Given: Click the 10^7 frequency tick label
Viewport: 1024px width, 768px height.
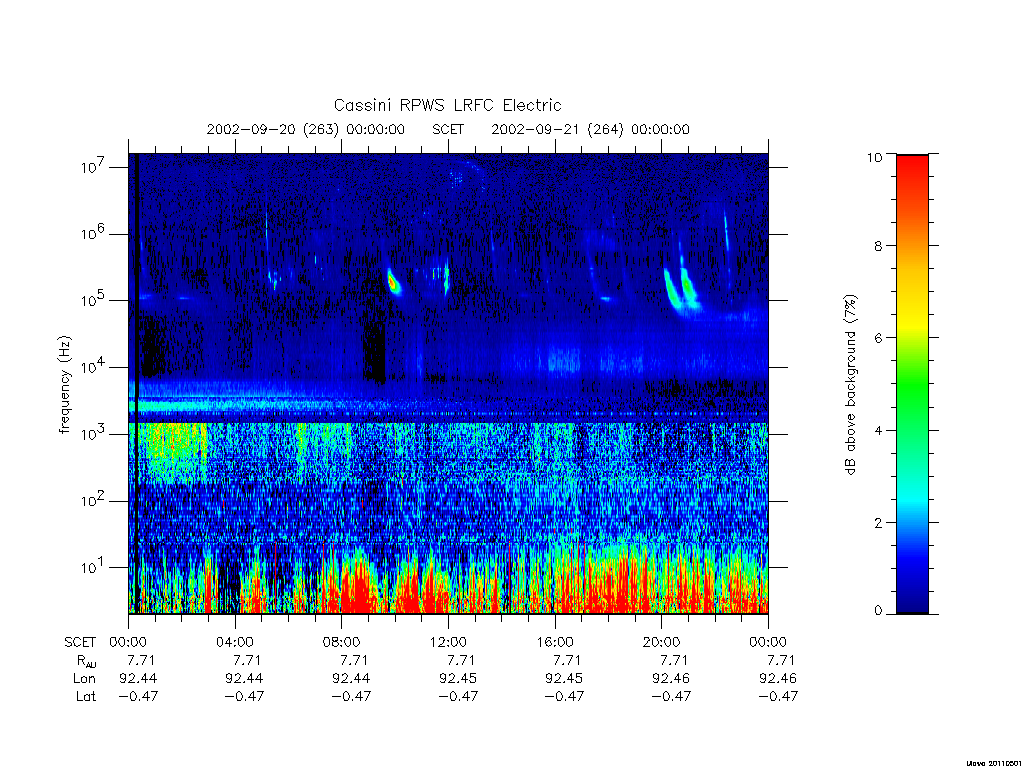Looking at the screenshot, I should pyautogui.click(x=95, y=167).
